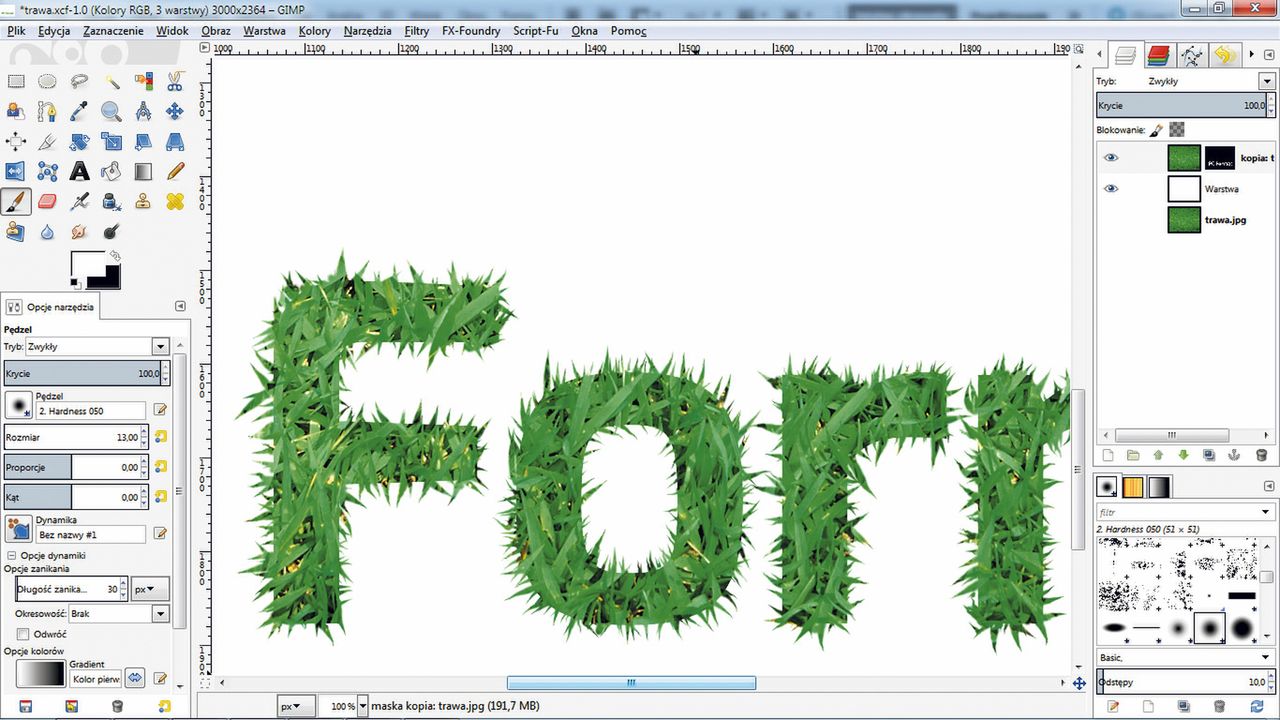Select the Dodge/Burn tool
The width and height of the screenshot is (1280, 720).
pos(111,232)
